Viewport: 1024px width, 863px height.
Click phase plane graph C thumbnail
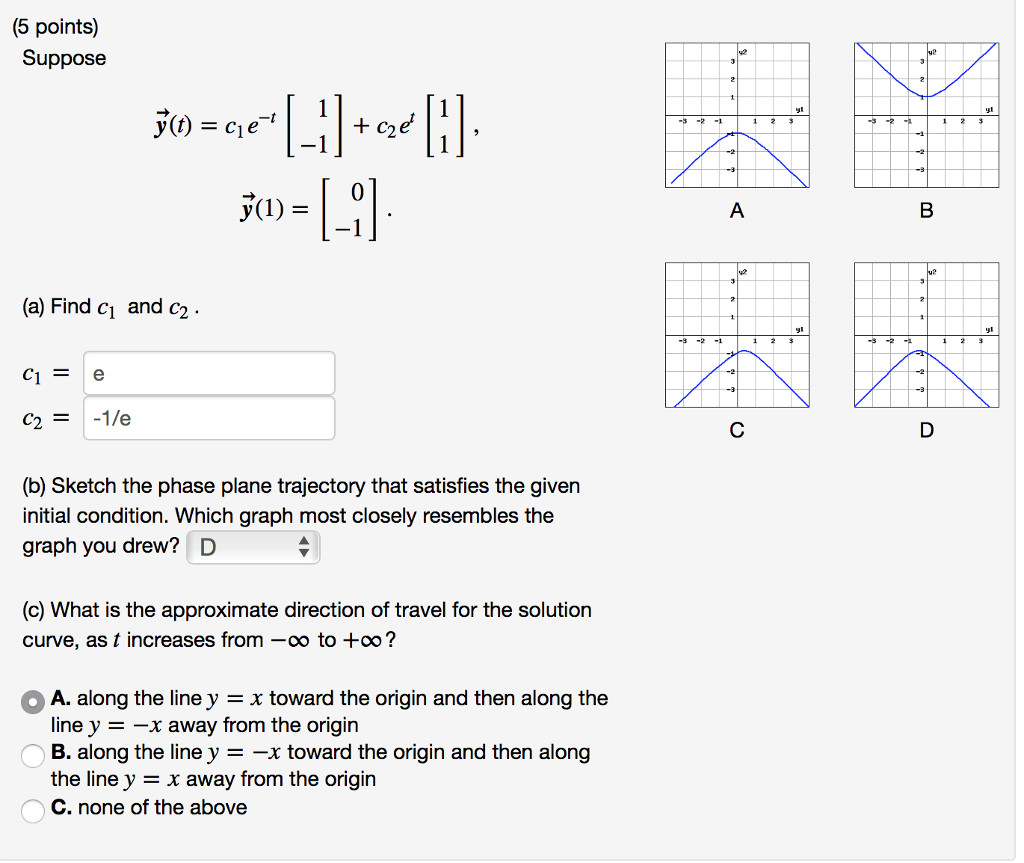pyautogui.click(x=736, y=335)
